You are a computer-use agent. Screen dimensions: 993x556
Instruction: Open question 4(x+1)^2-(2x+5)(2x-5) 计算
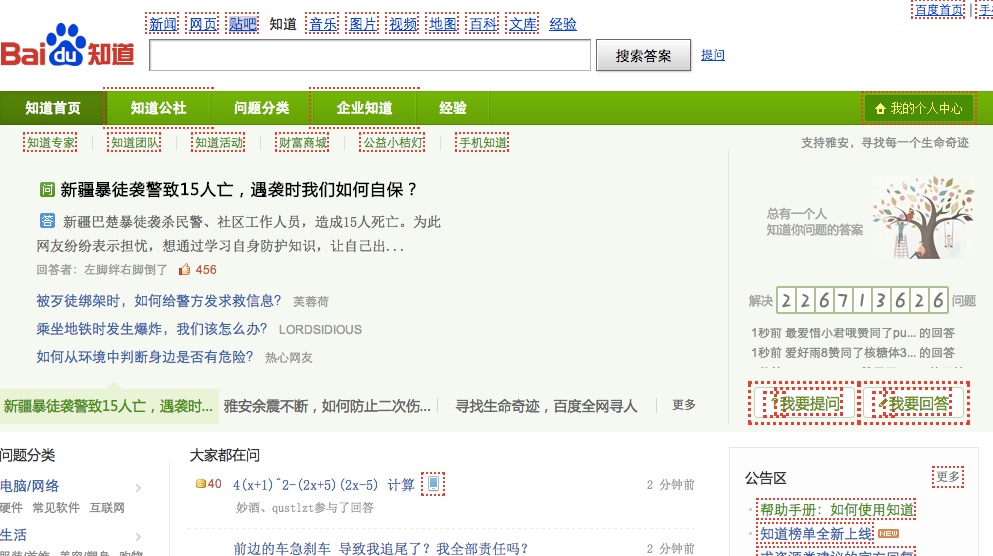(324, 485)
